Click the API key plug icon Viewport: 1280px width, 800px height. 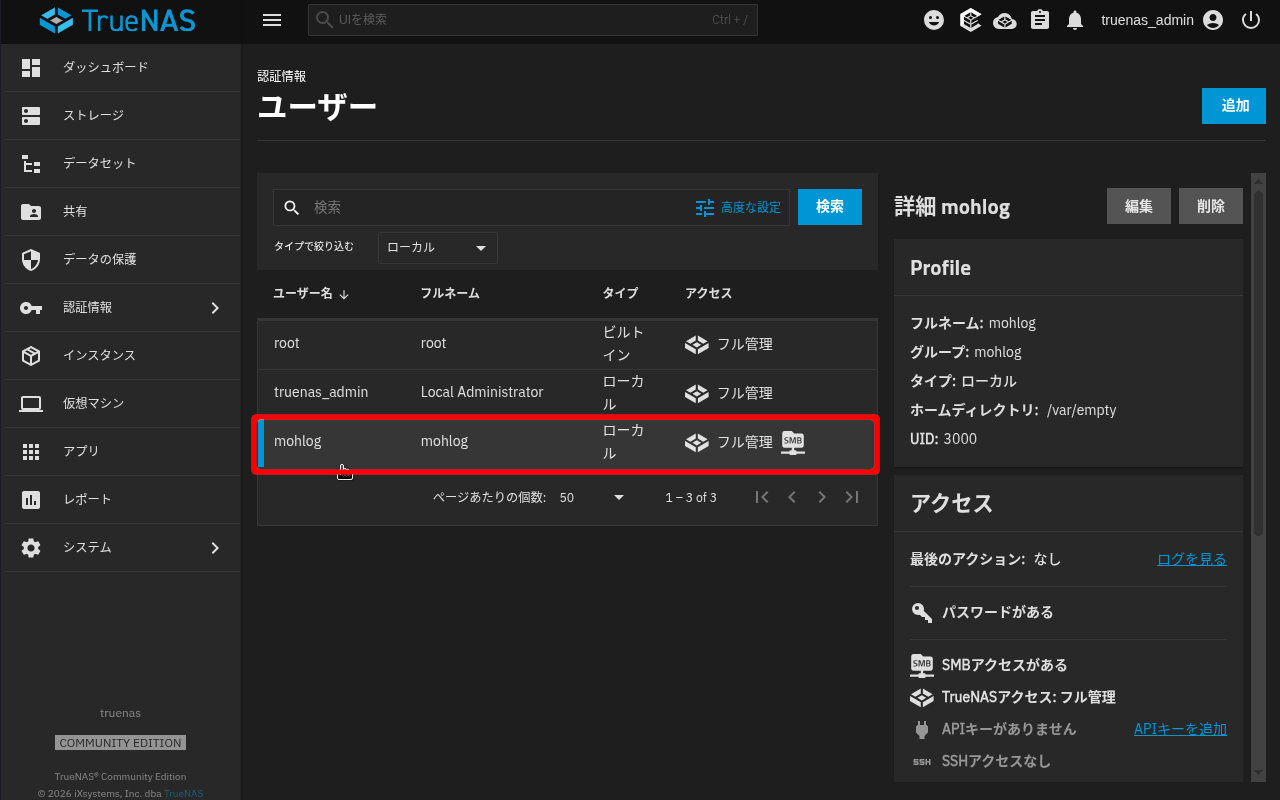coord(922,729)
